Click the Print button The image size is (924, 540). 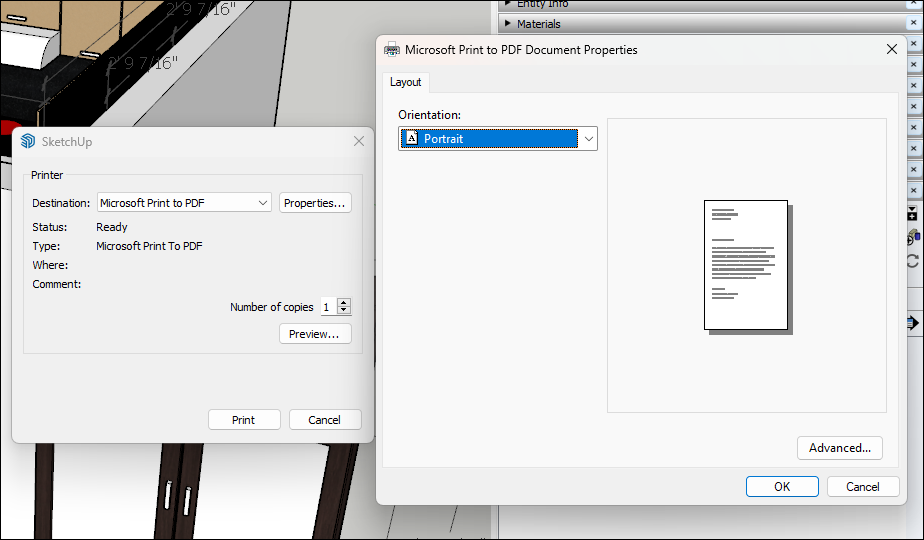244,420
